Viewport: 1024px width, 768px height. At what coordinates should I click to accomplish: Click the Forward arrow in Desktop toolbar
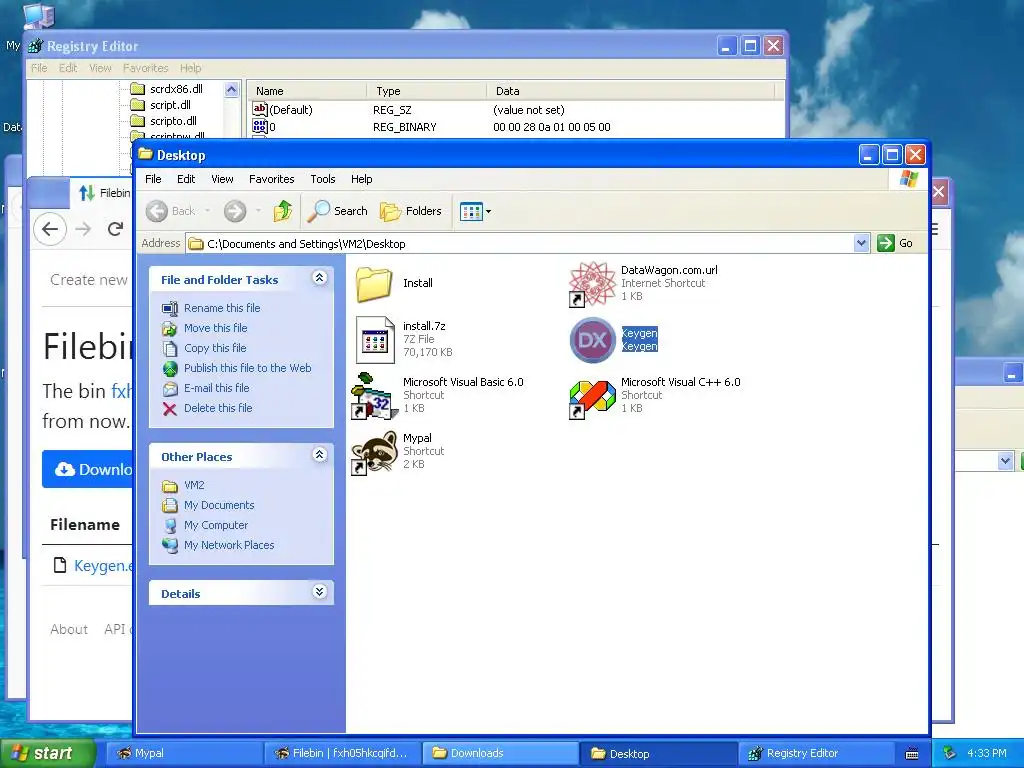pos(235,211)
